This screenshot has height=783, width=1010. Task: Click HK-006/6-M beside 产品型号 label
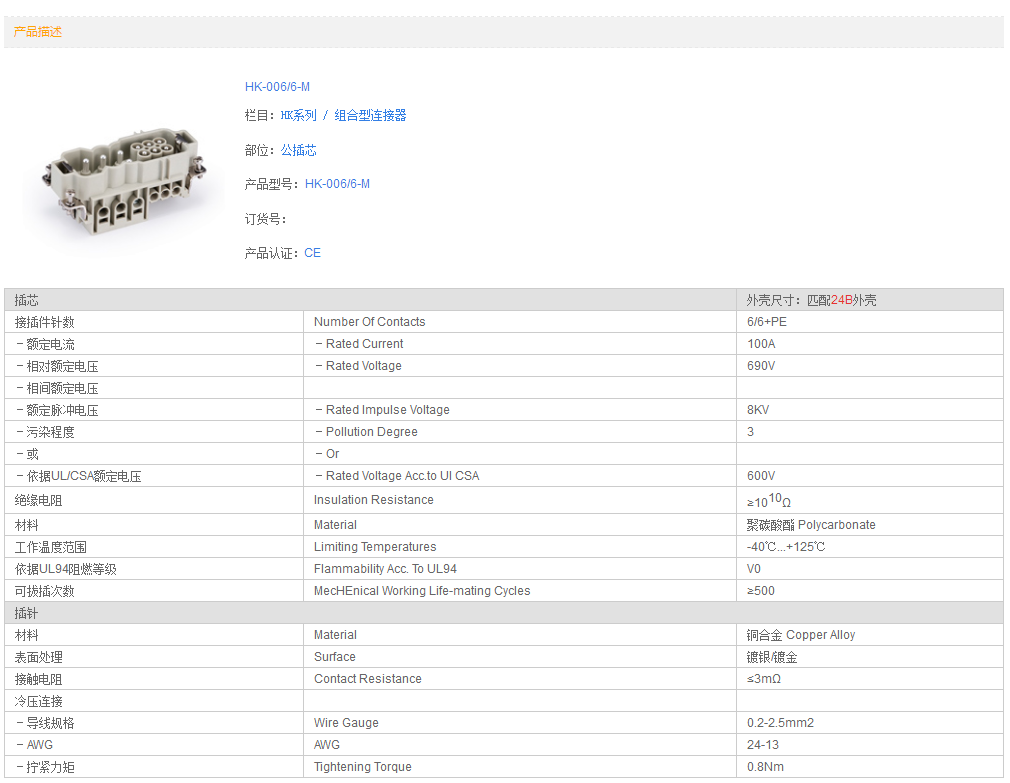[x=337, y=184]
